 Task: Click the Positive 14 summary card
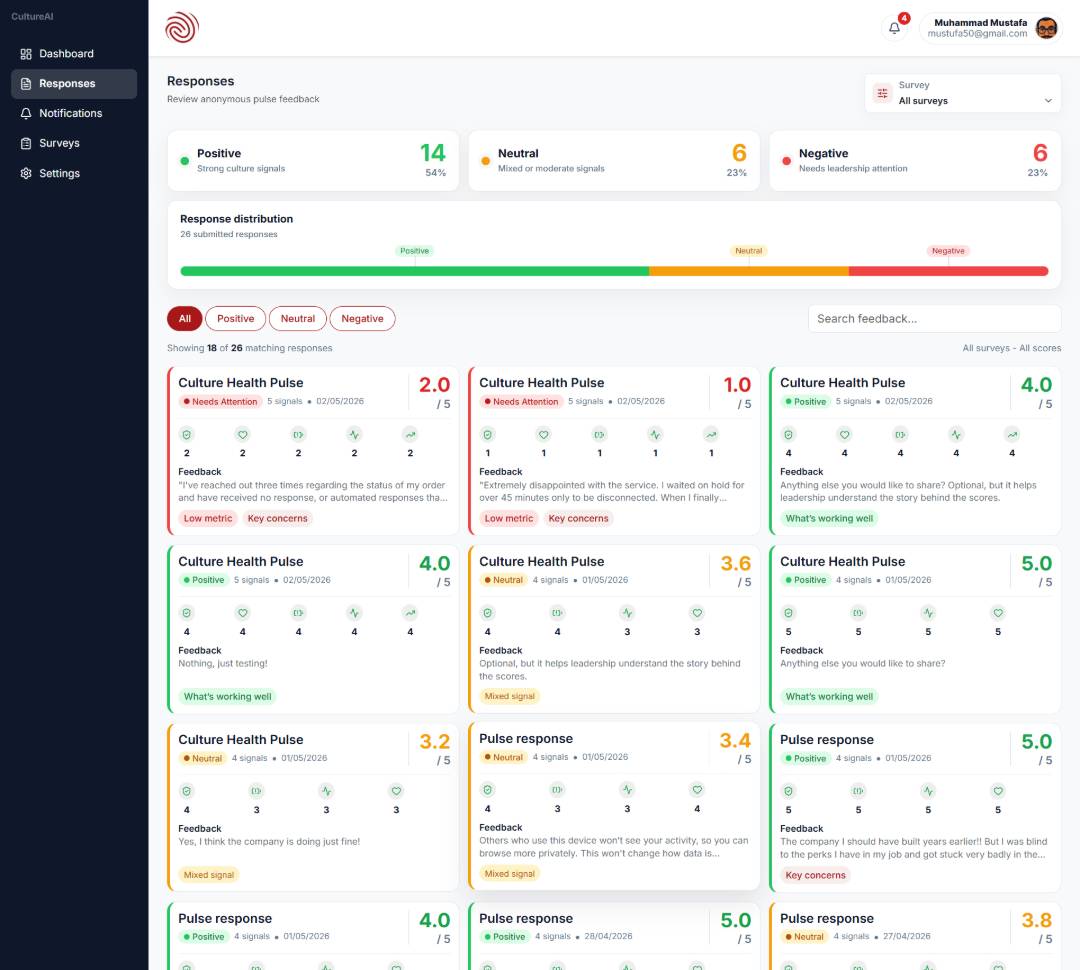(313, 161)
